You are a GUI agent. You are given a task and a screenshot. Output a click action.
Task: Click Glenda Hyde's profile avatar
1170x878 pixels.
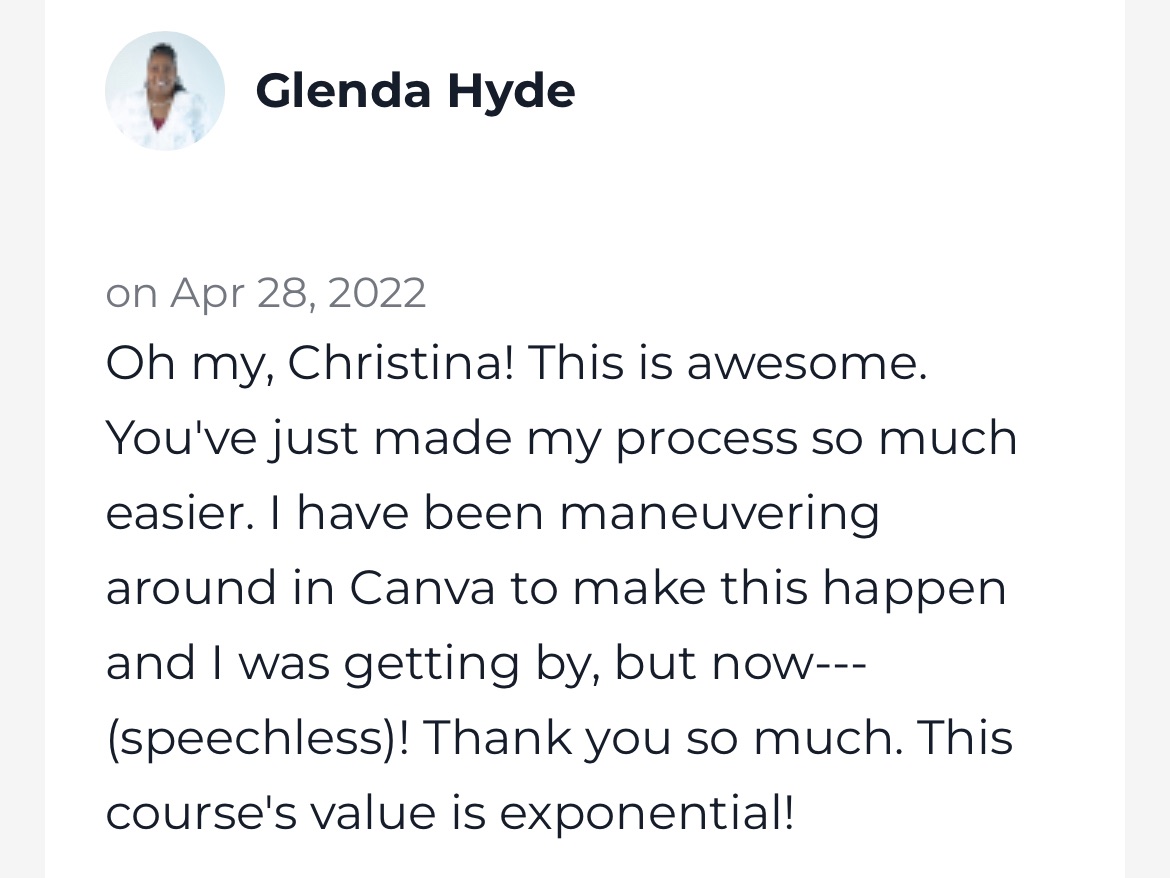[x=164, y=91]
